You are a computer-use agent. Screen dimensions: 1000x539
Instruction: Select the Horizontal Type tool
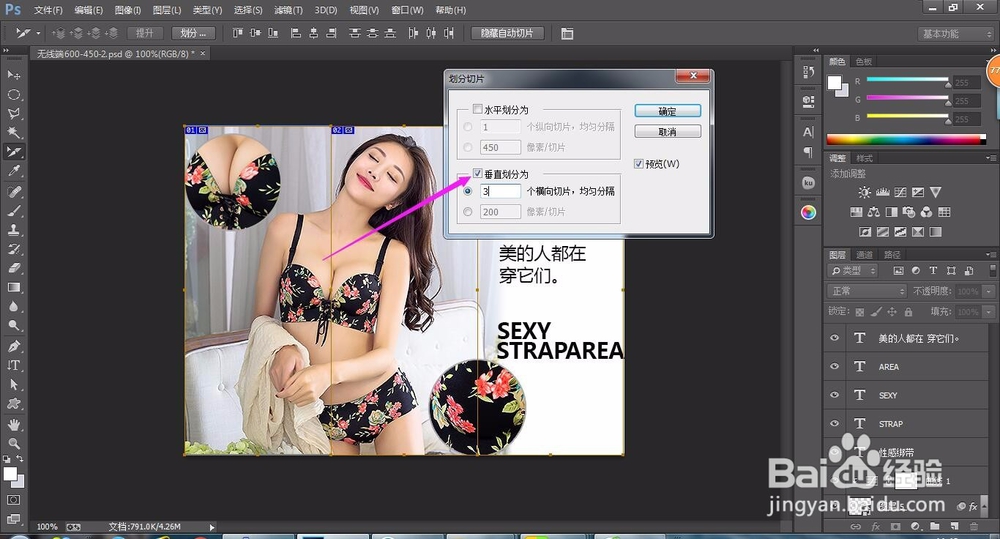pos(13,365)
